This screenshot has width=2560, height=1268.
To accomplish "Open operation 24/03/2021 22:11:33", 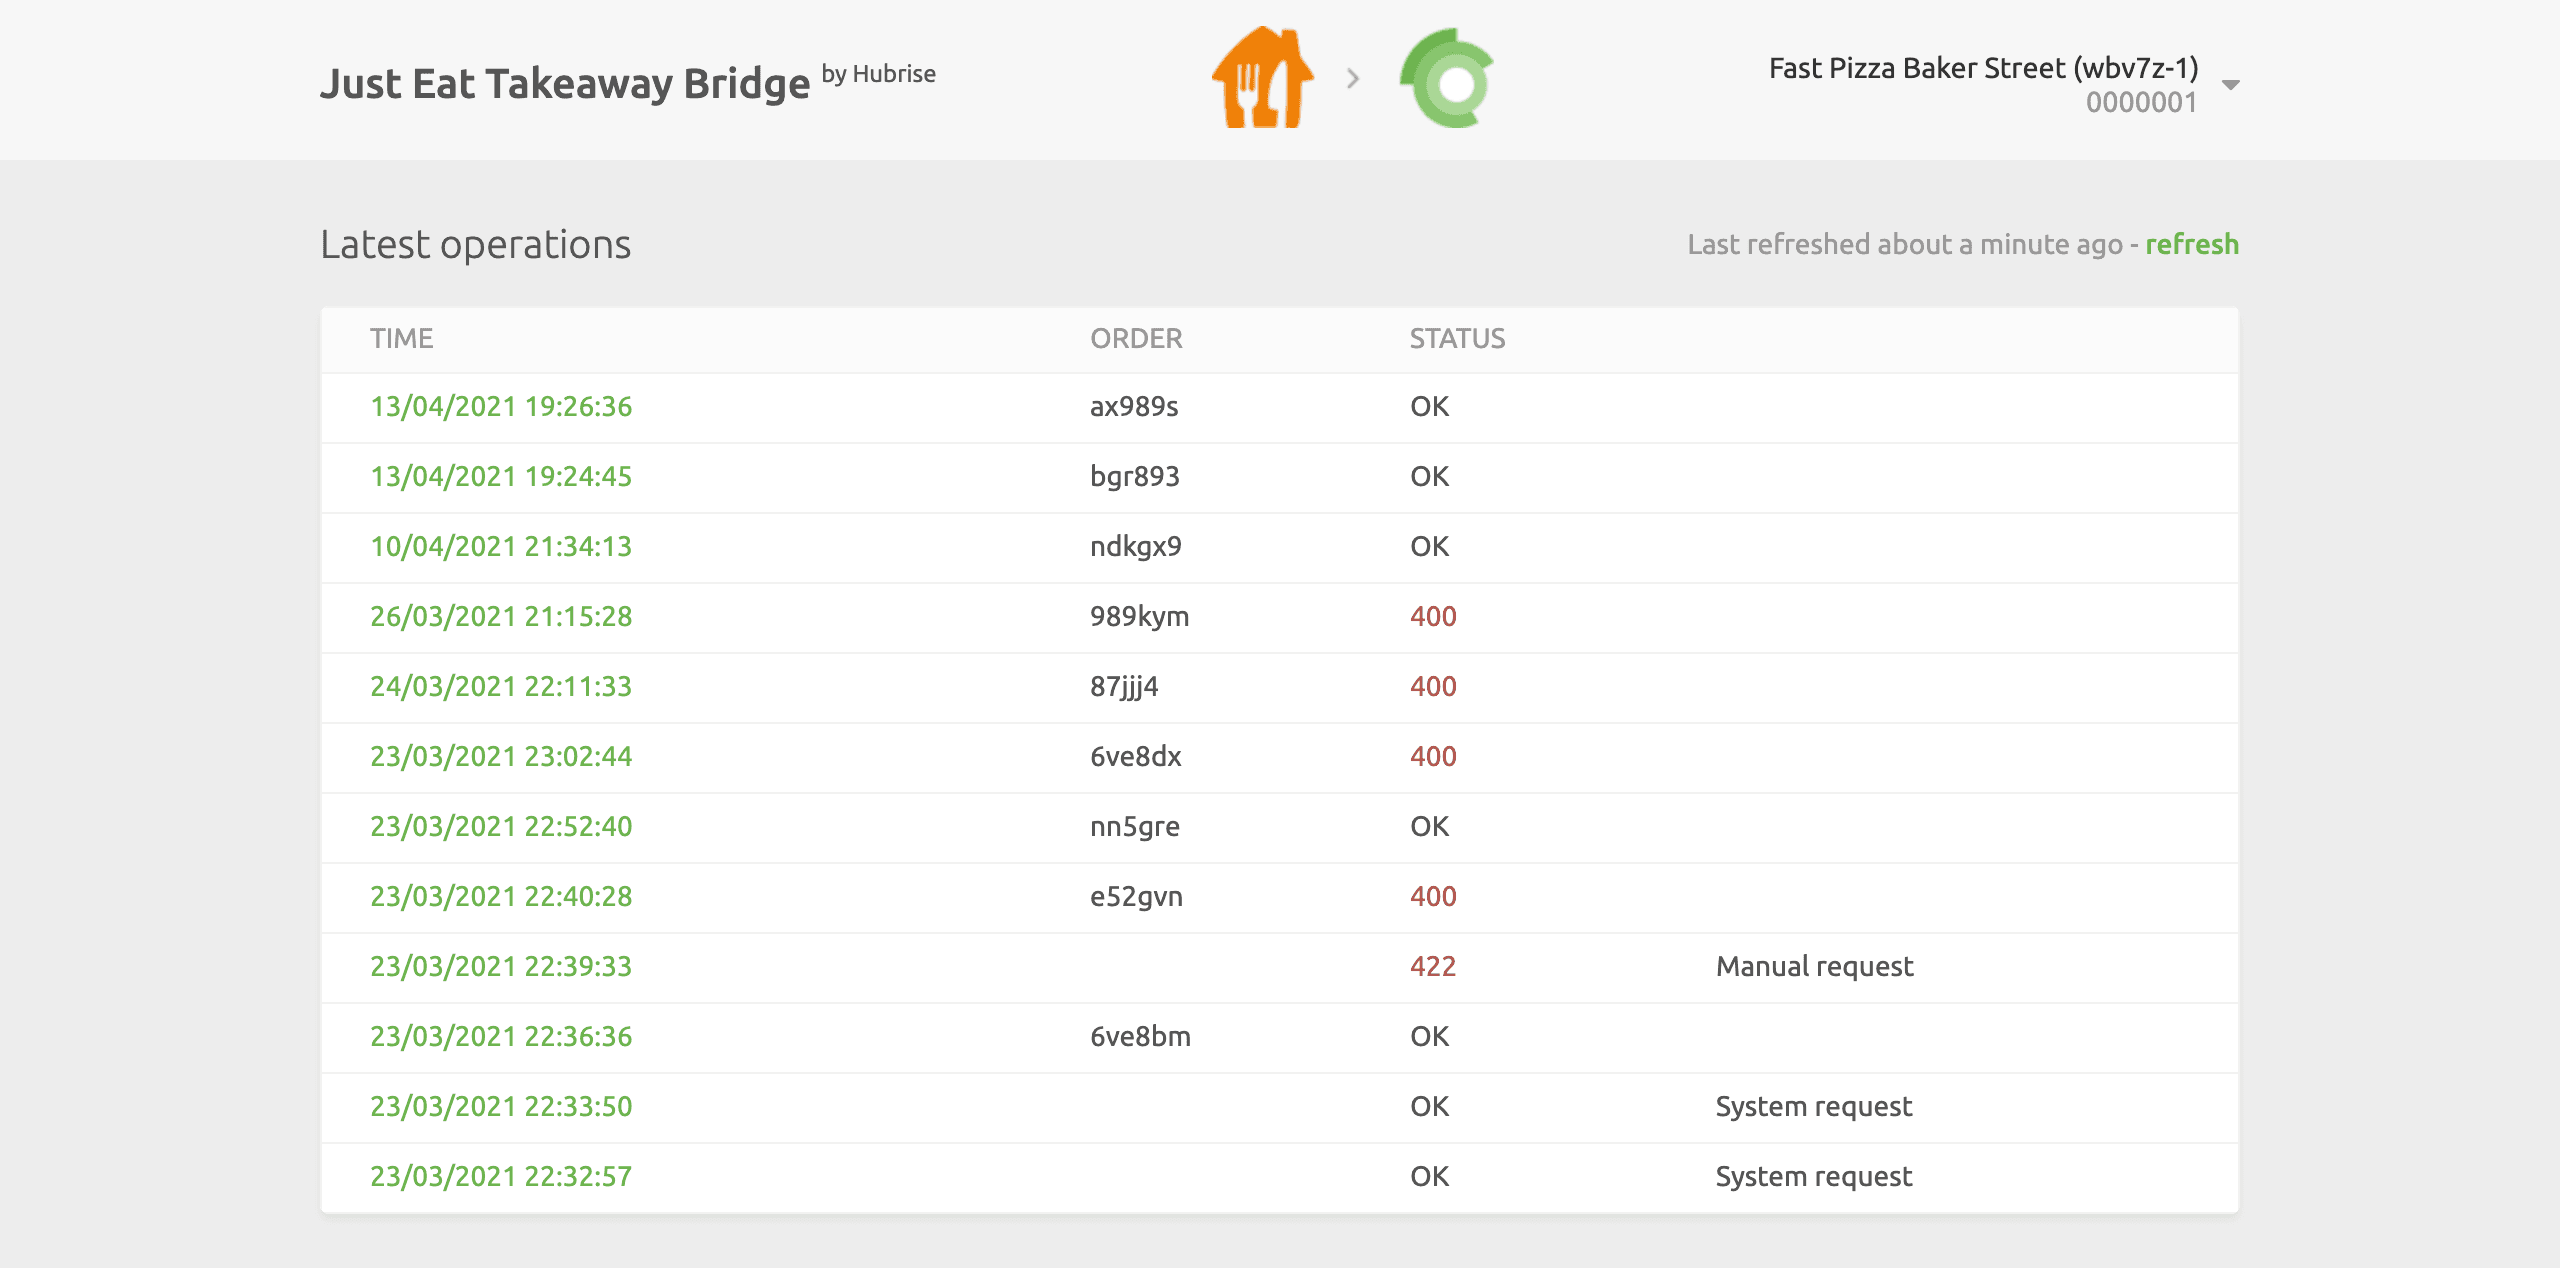I will [501, 686].
